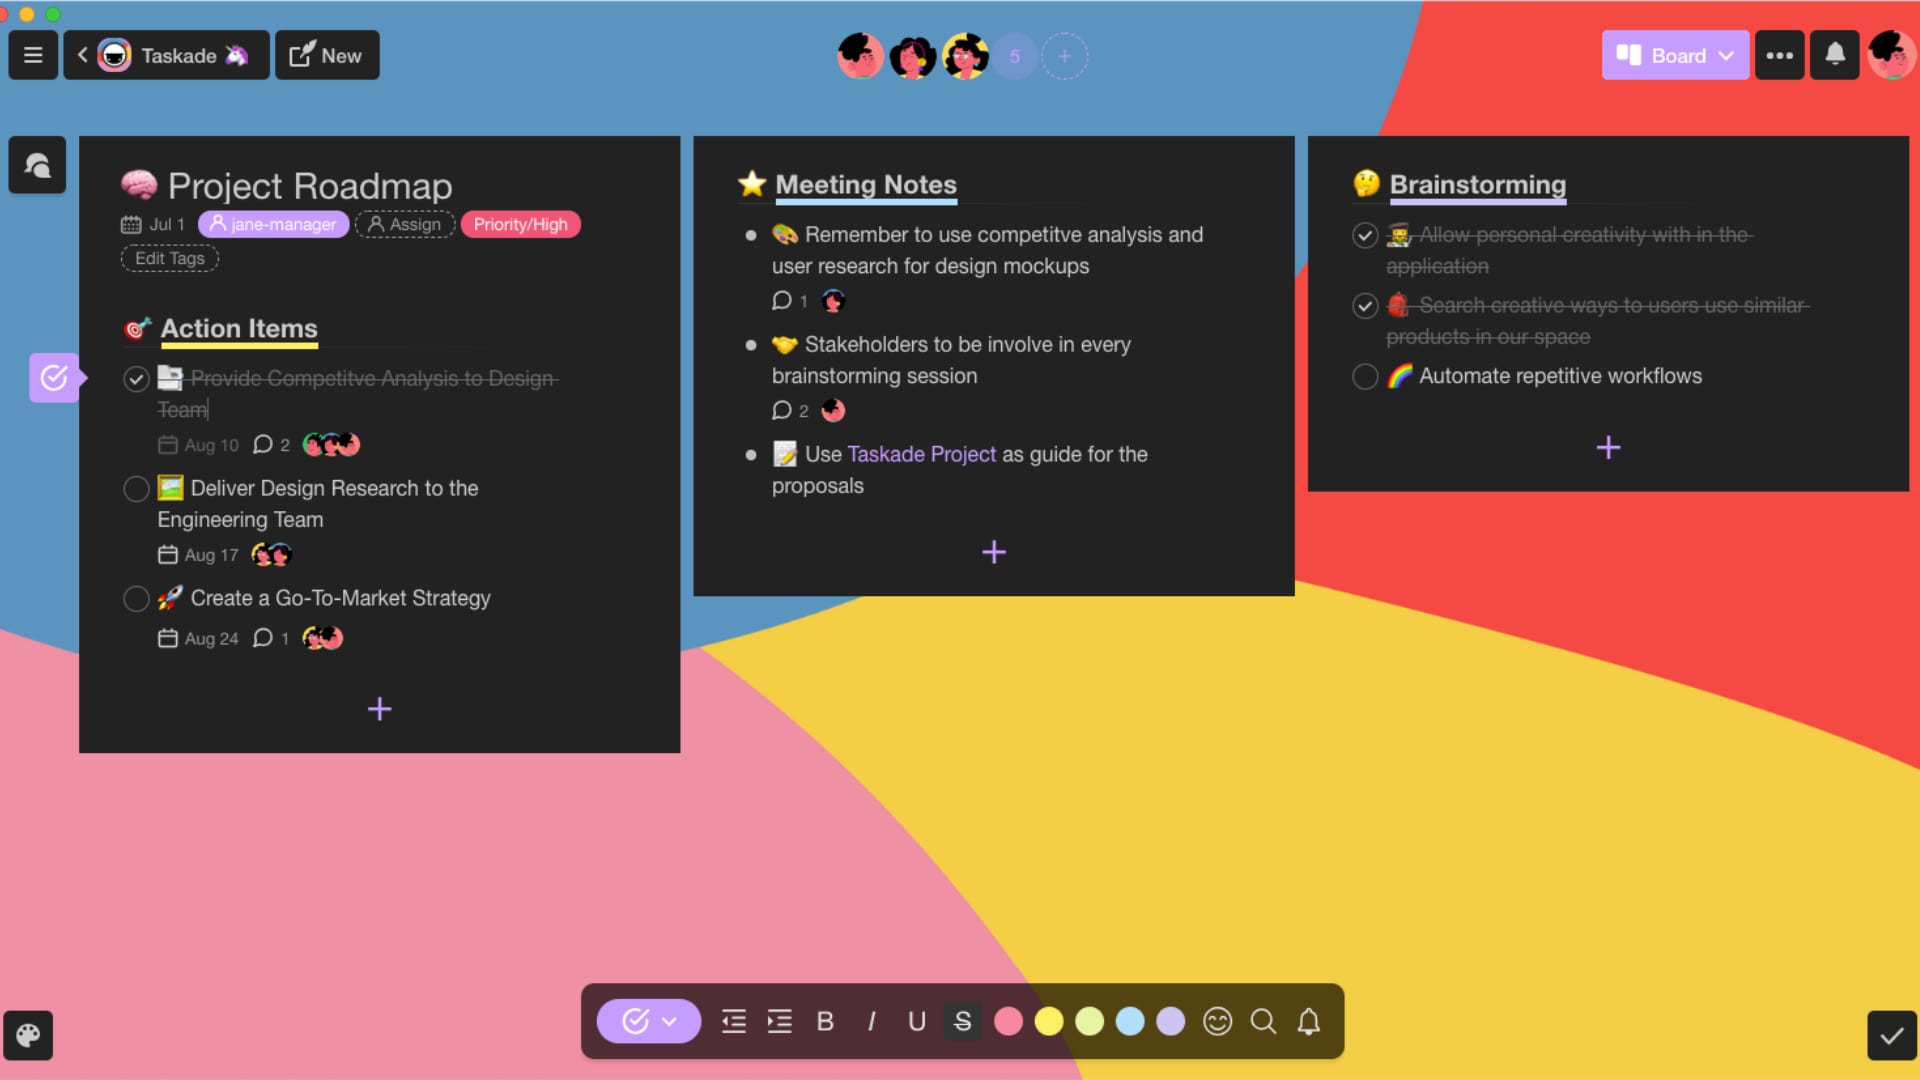
Task: Indent the item with toolbar icon
Action: (779, 1021)
